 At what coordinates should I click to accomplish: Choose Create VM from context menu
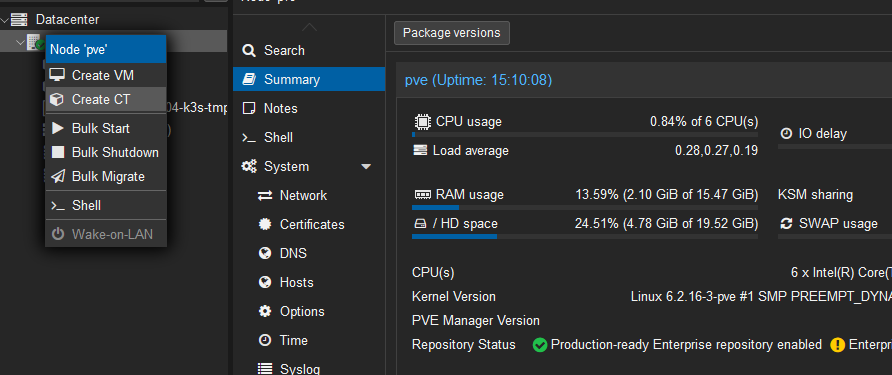click(106, 75)
